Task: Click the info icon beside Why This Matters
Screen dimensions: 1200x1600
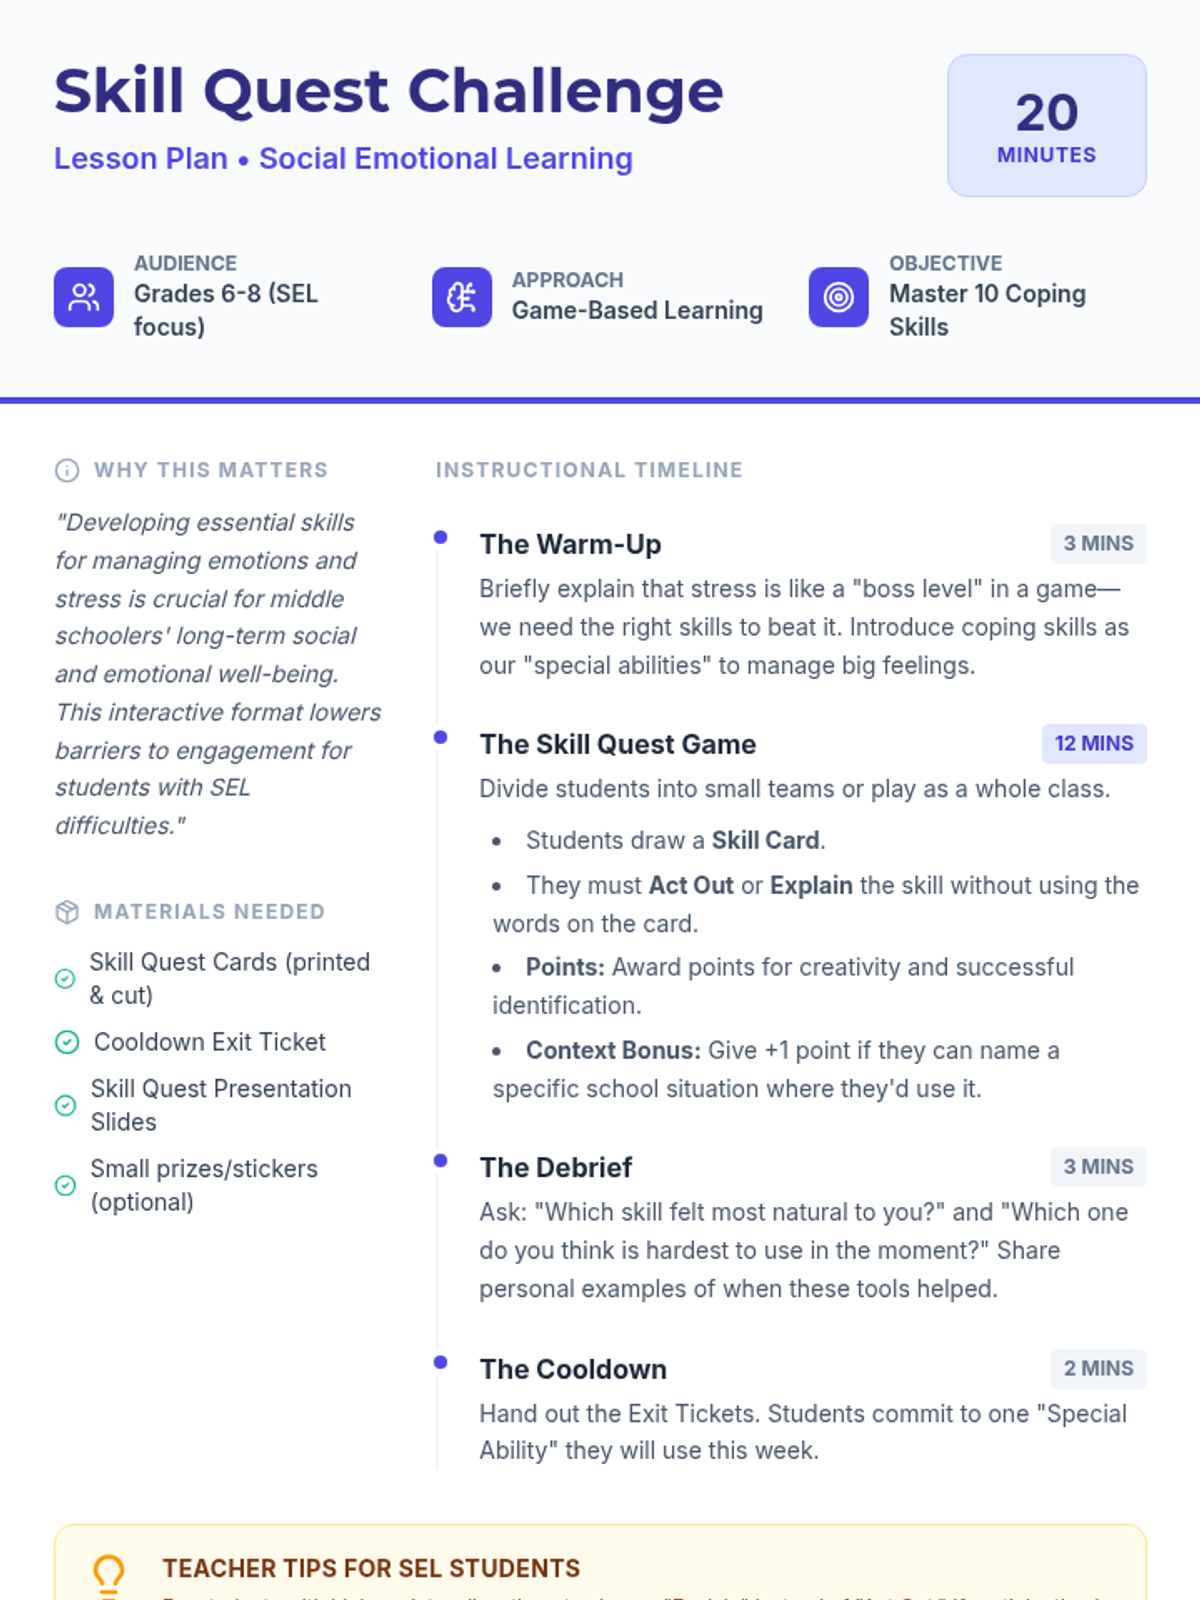Action: pos(67,470)
